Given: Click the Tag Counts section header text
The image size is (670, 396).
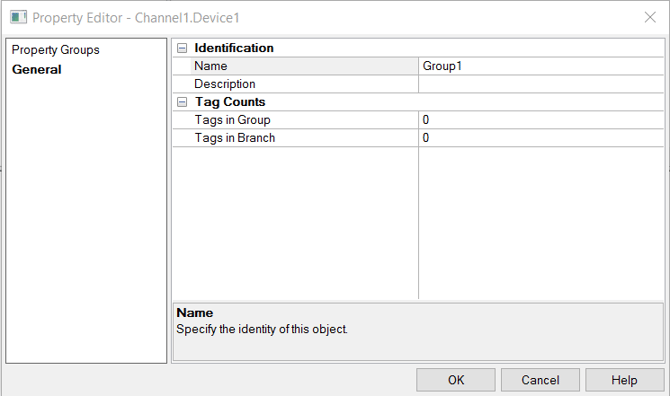Looking at the screenshot, I should coord(230,102).
